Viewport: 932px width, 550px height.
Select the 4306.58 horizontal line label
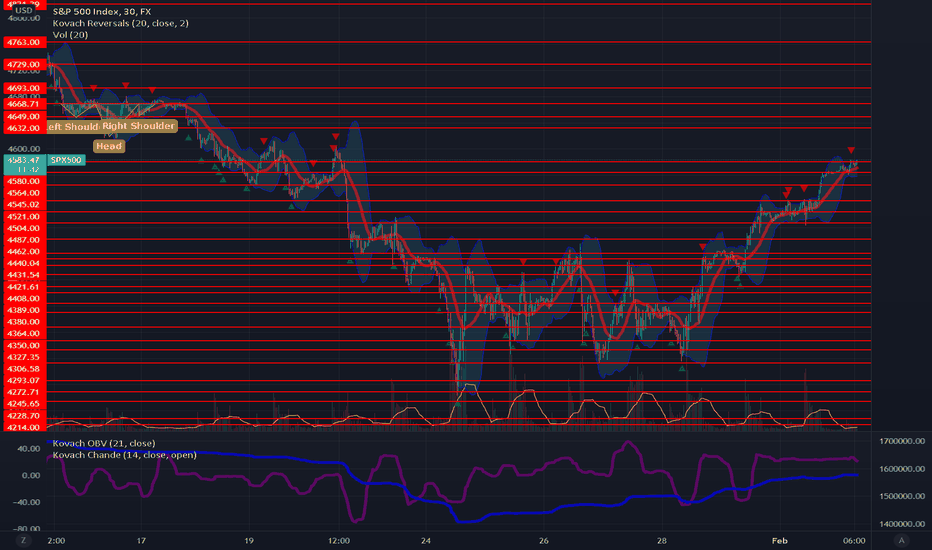coord(24,369)
